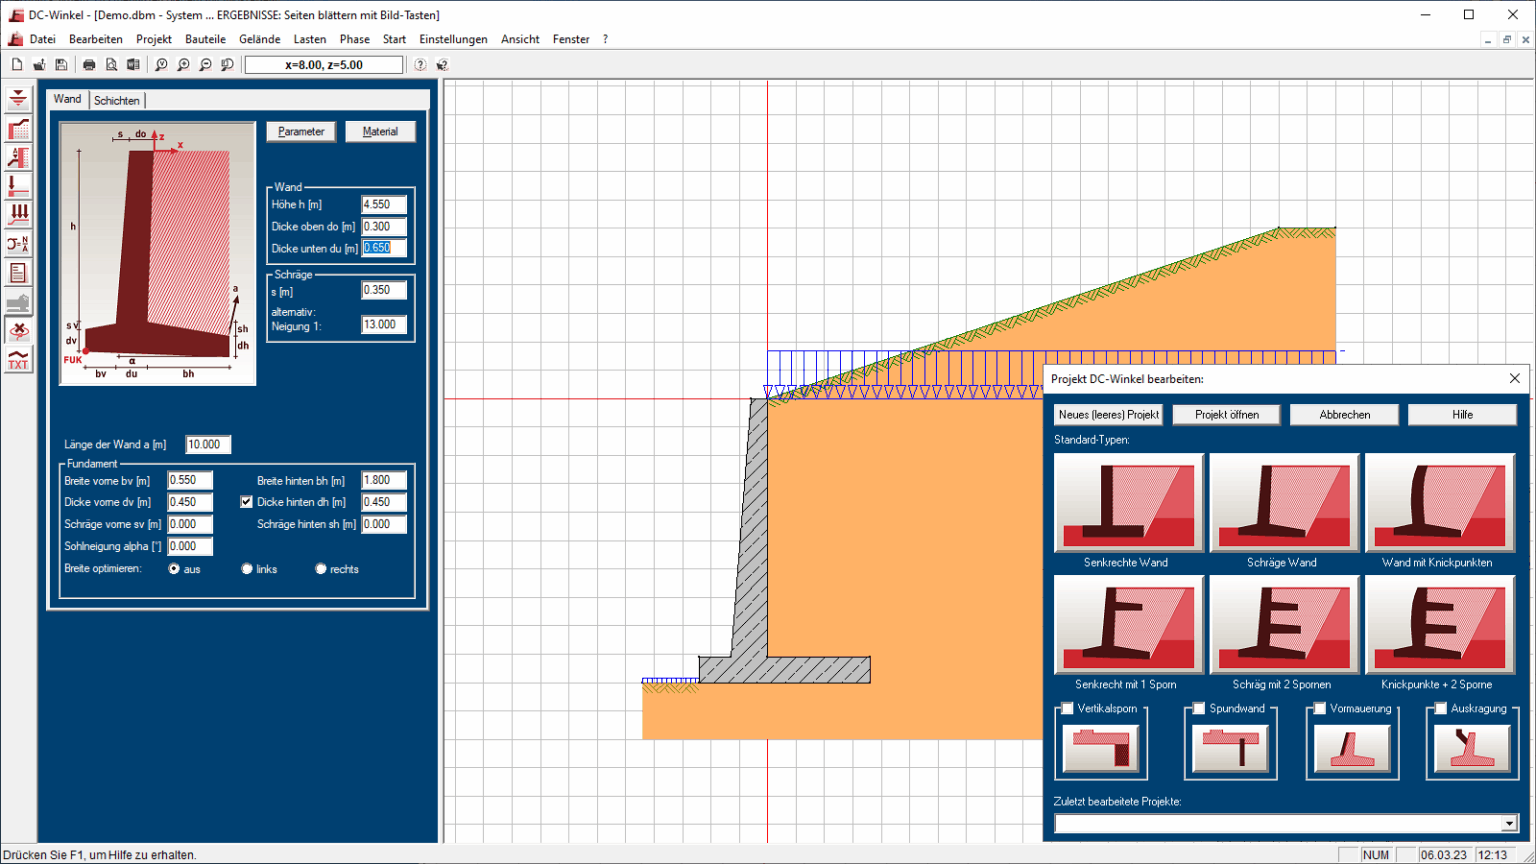Open the Word export icon in the toolbar
The width and height of the screenshot is (1536, 864).
click(133, 63)
